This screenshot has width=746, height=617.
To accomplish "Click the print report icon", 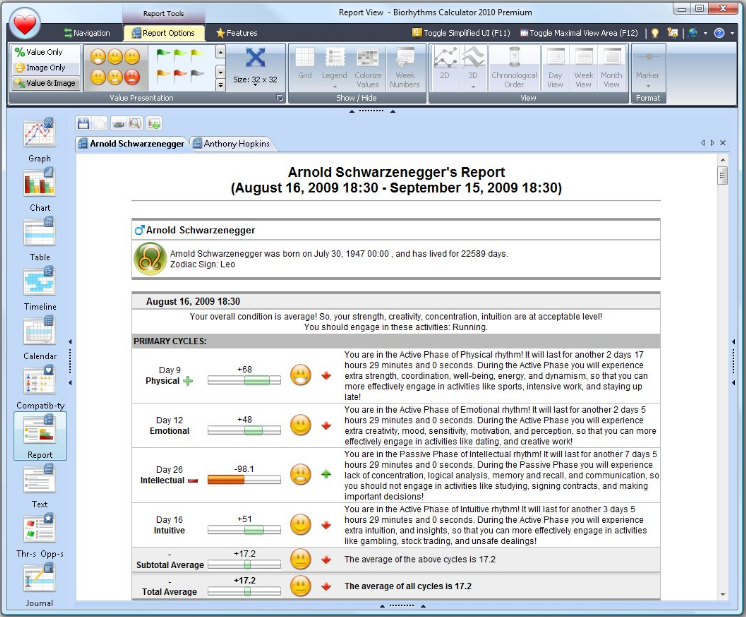I will click(118, 124).
